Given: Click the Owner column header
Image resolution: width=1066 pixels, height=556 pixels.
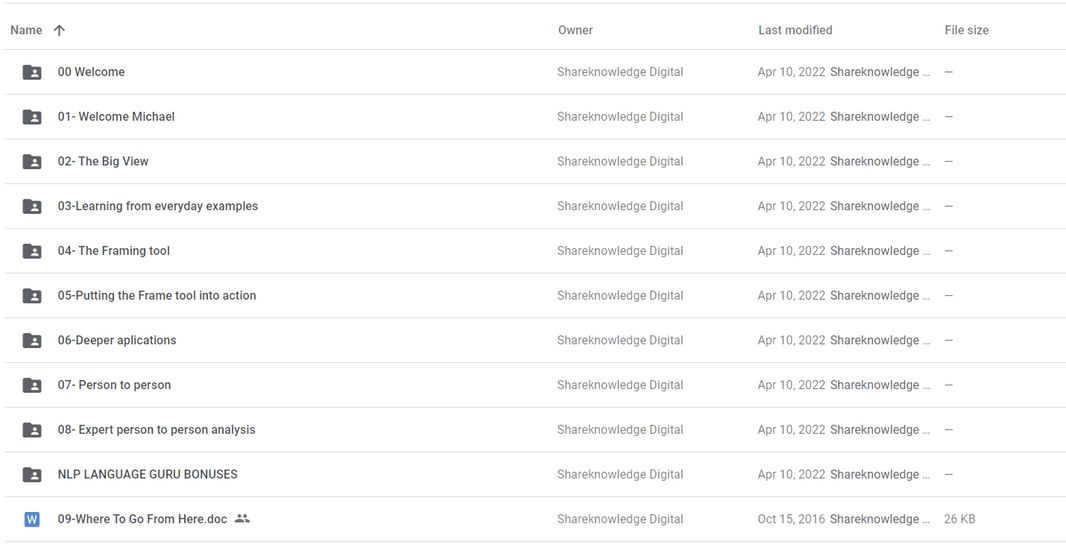Looking at the screenshot, I should [x=575, y=30].
